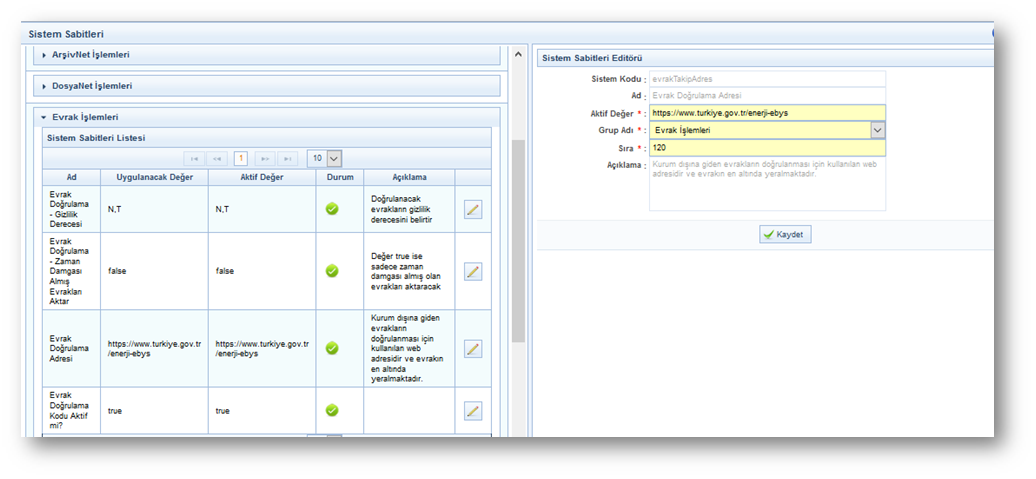
Task: Click green status icon of Gizlilik Derecesi row
Action: 332,208
